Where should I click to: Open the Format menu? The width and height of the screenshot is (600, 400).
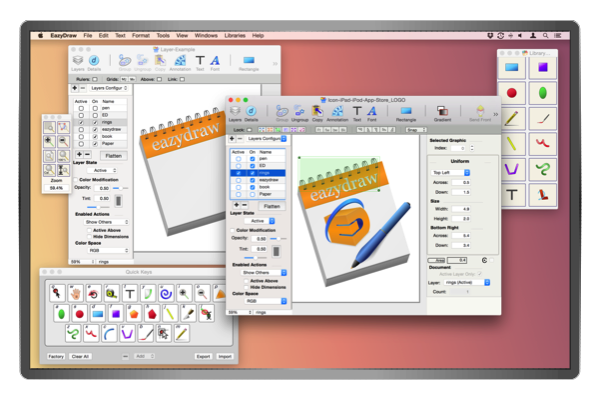[x=140, y=36]
